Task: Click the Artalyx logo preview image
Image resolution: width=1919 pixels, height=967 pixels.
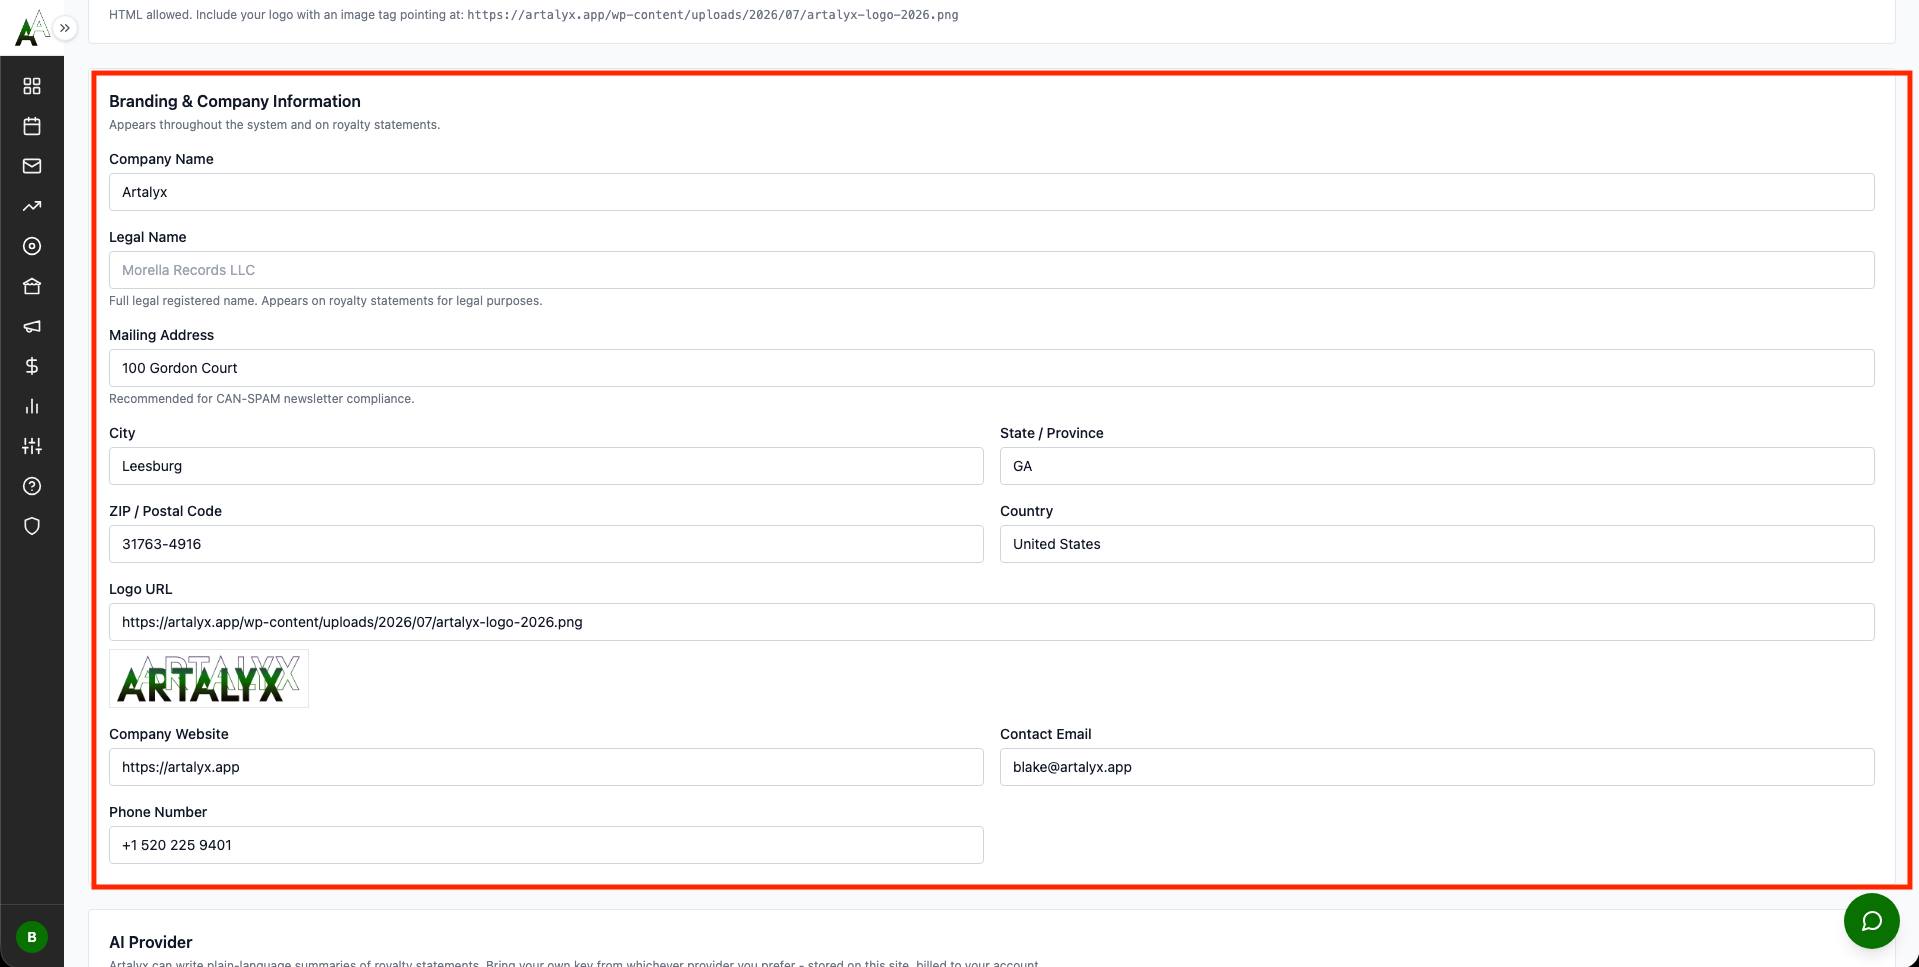Action: coord(209,679)
